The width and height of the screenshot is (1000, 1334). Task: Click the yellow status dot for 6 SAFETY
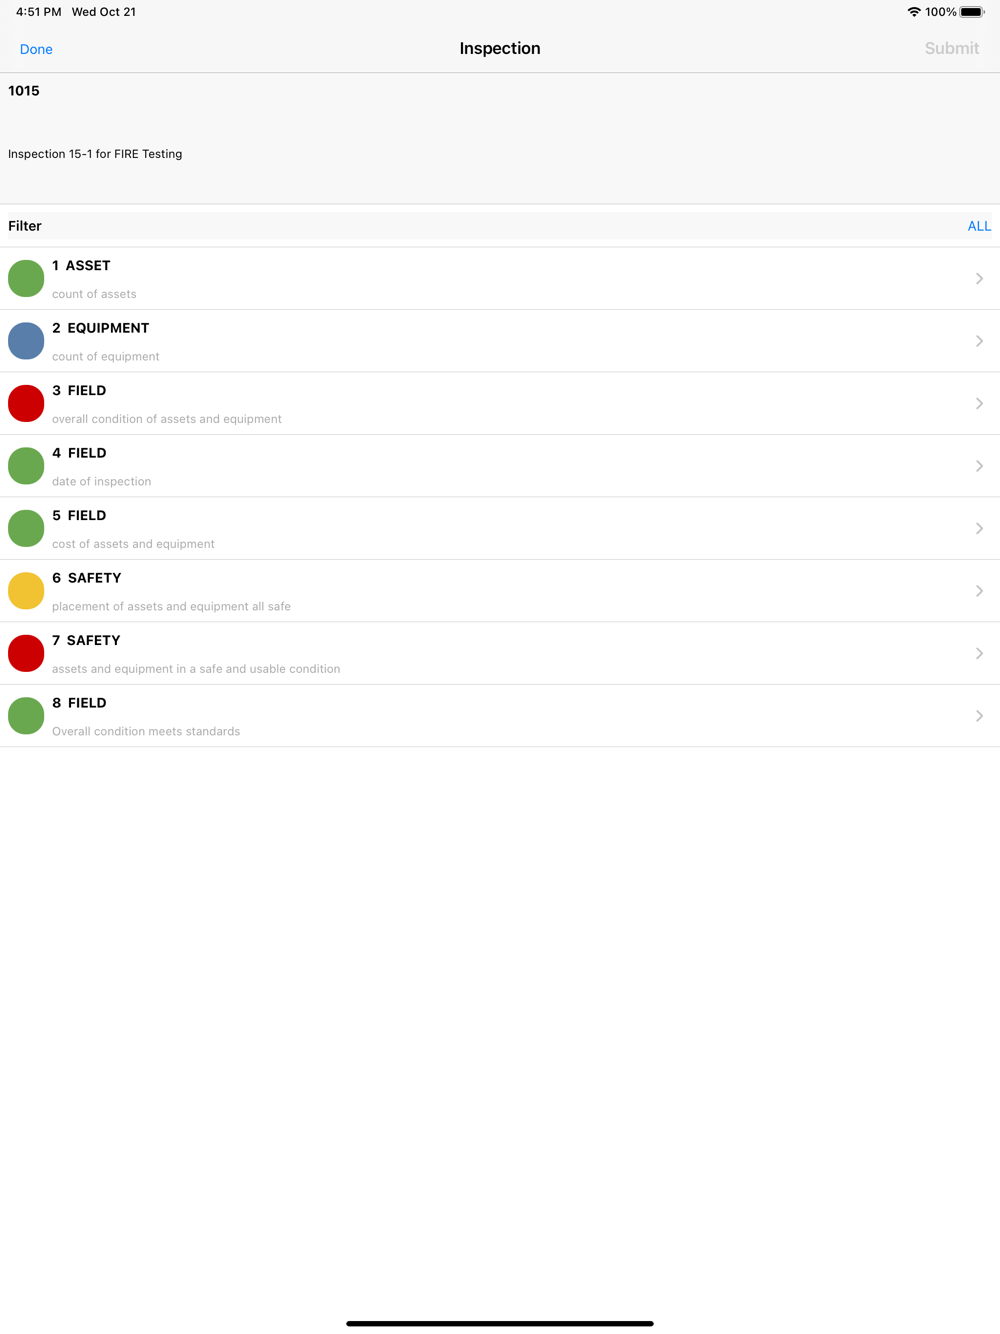pos(26,591)
